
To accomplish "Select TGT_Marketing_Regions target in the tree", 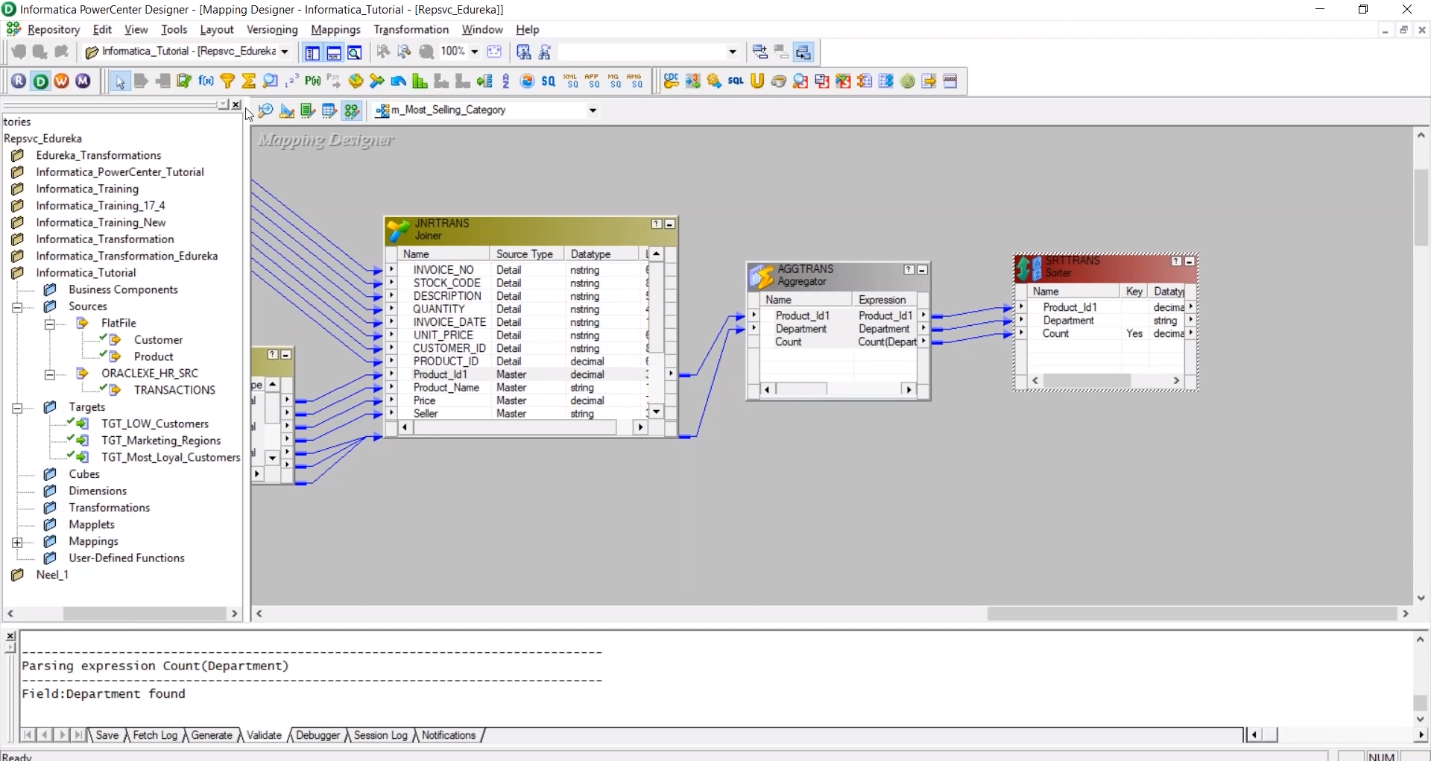I will (x=160, y=441).
